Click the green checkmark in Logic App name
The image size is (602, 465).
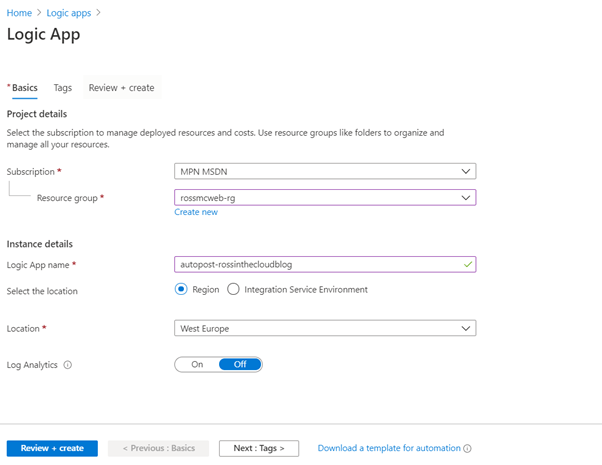click(x=468, y=265)
